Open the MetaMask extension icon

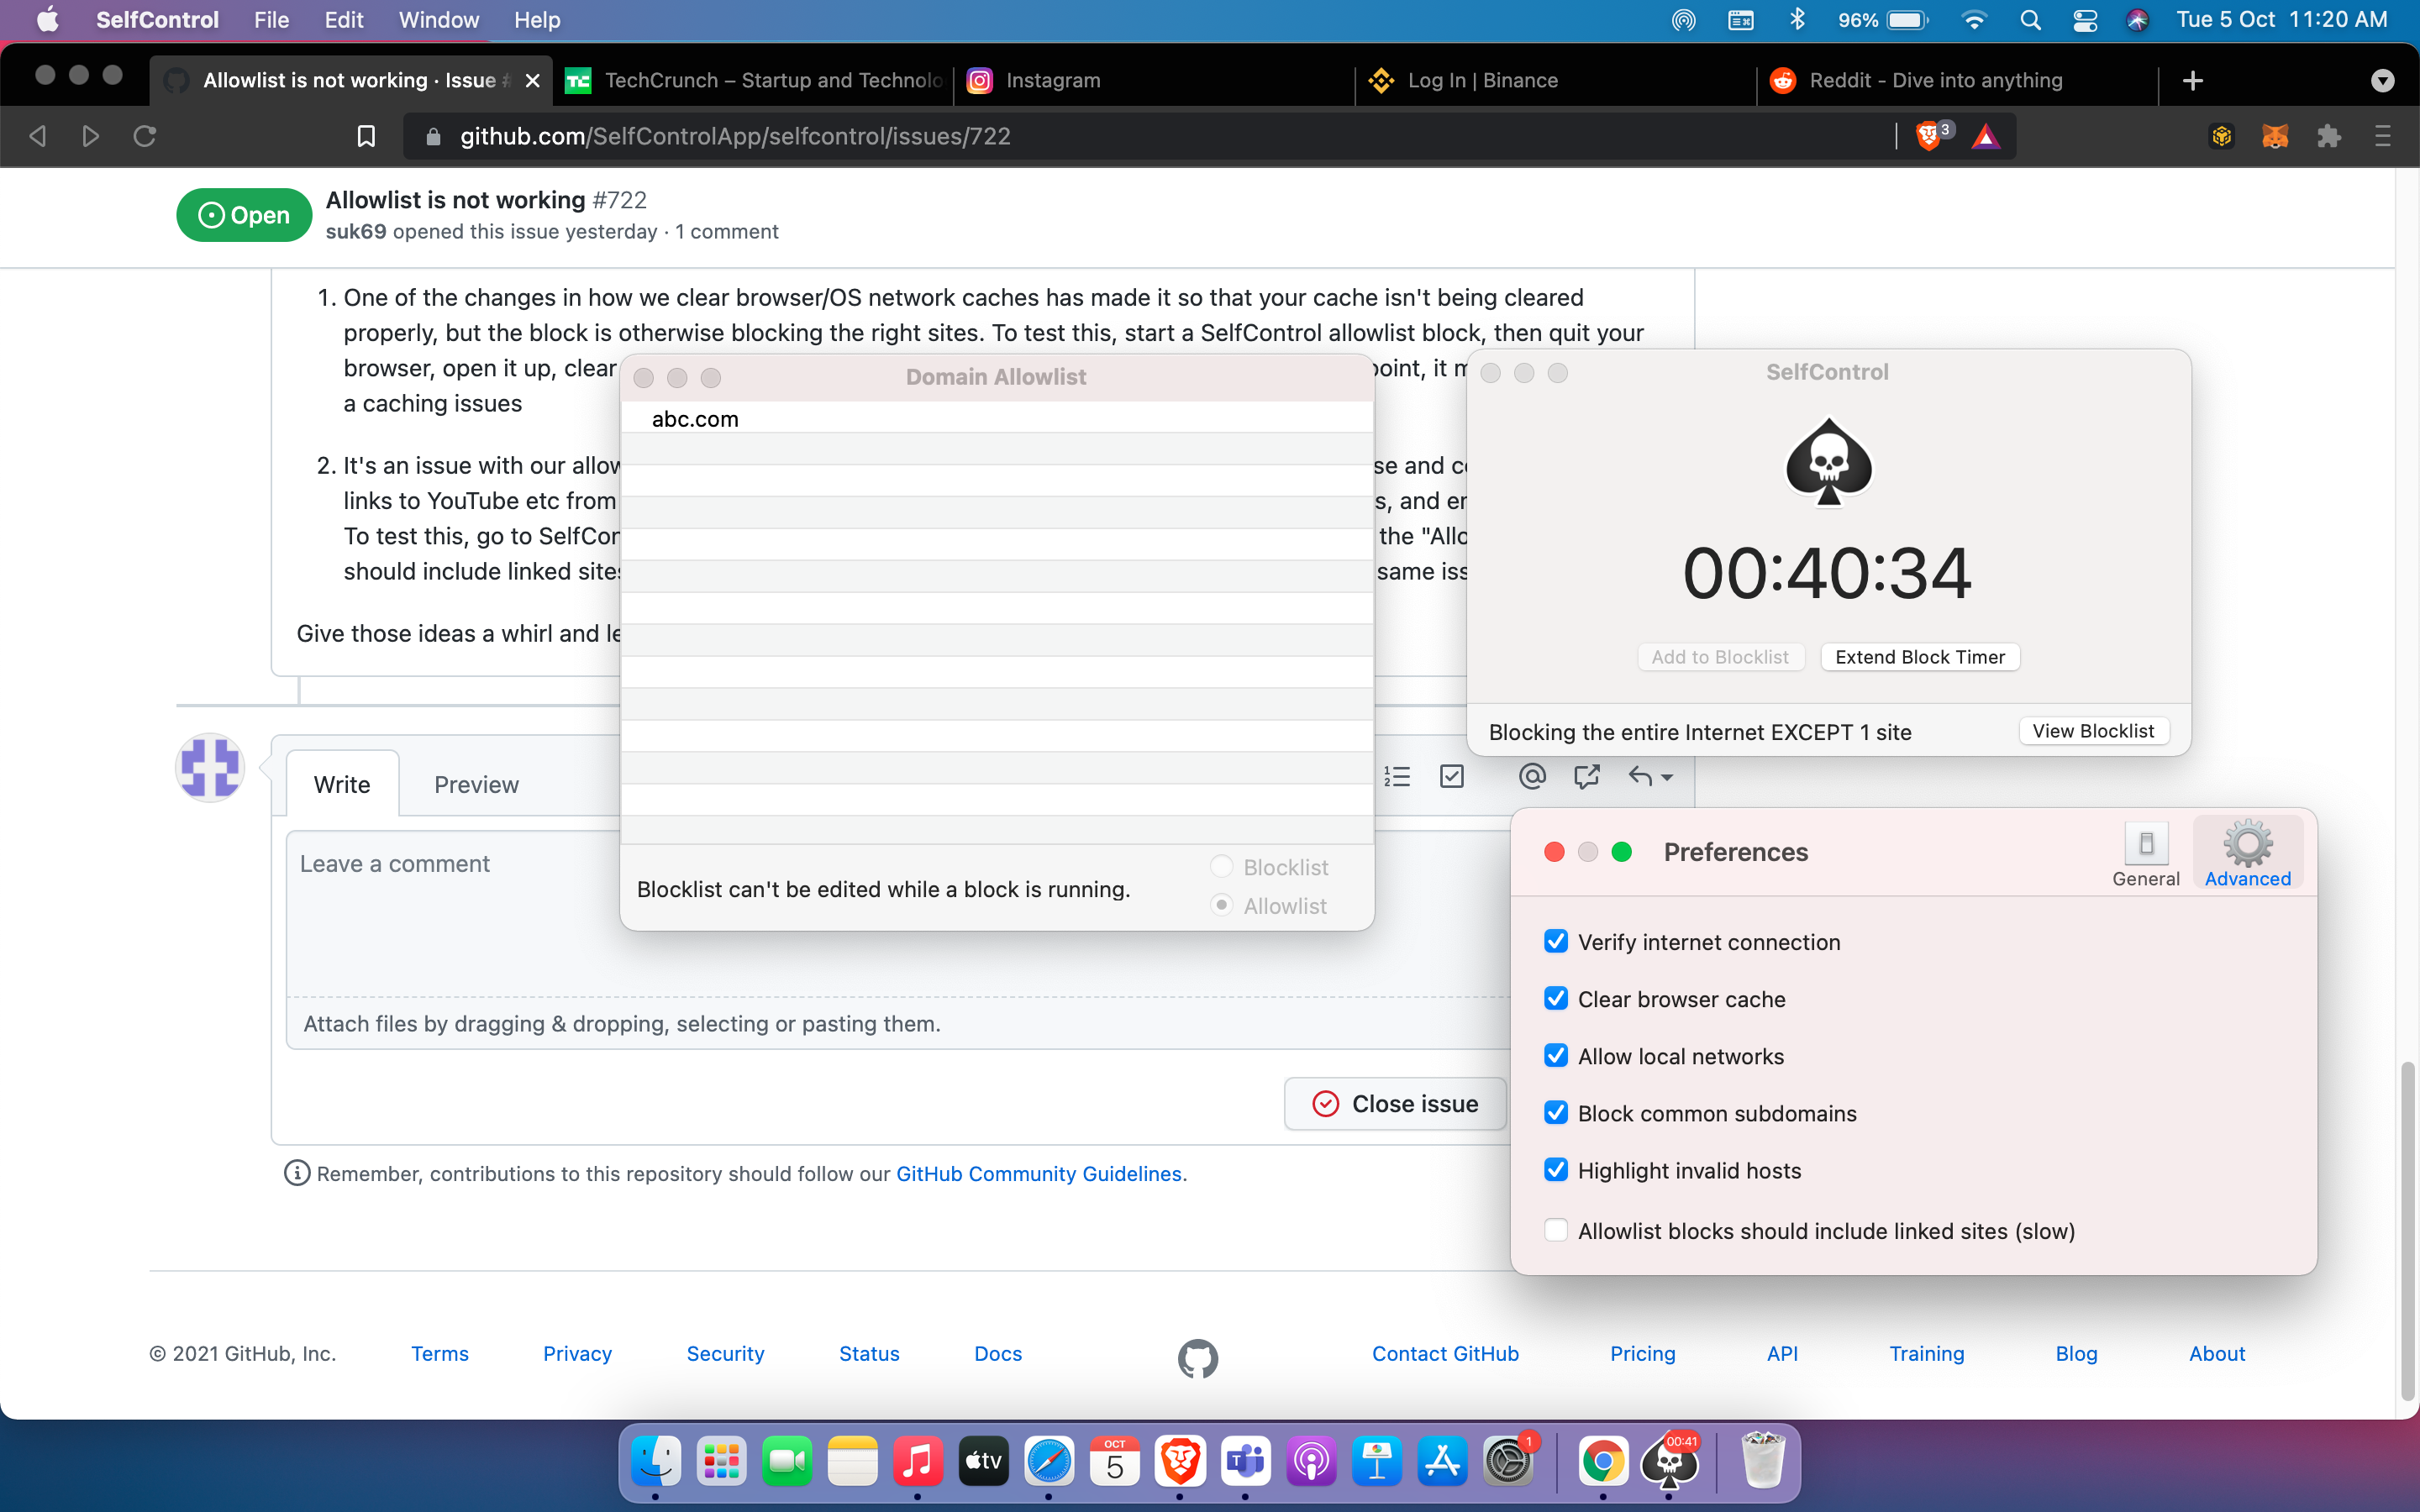(x=2276, y=136)
